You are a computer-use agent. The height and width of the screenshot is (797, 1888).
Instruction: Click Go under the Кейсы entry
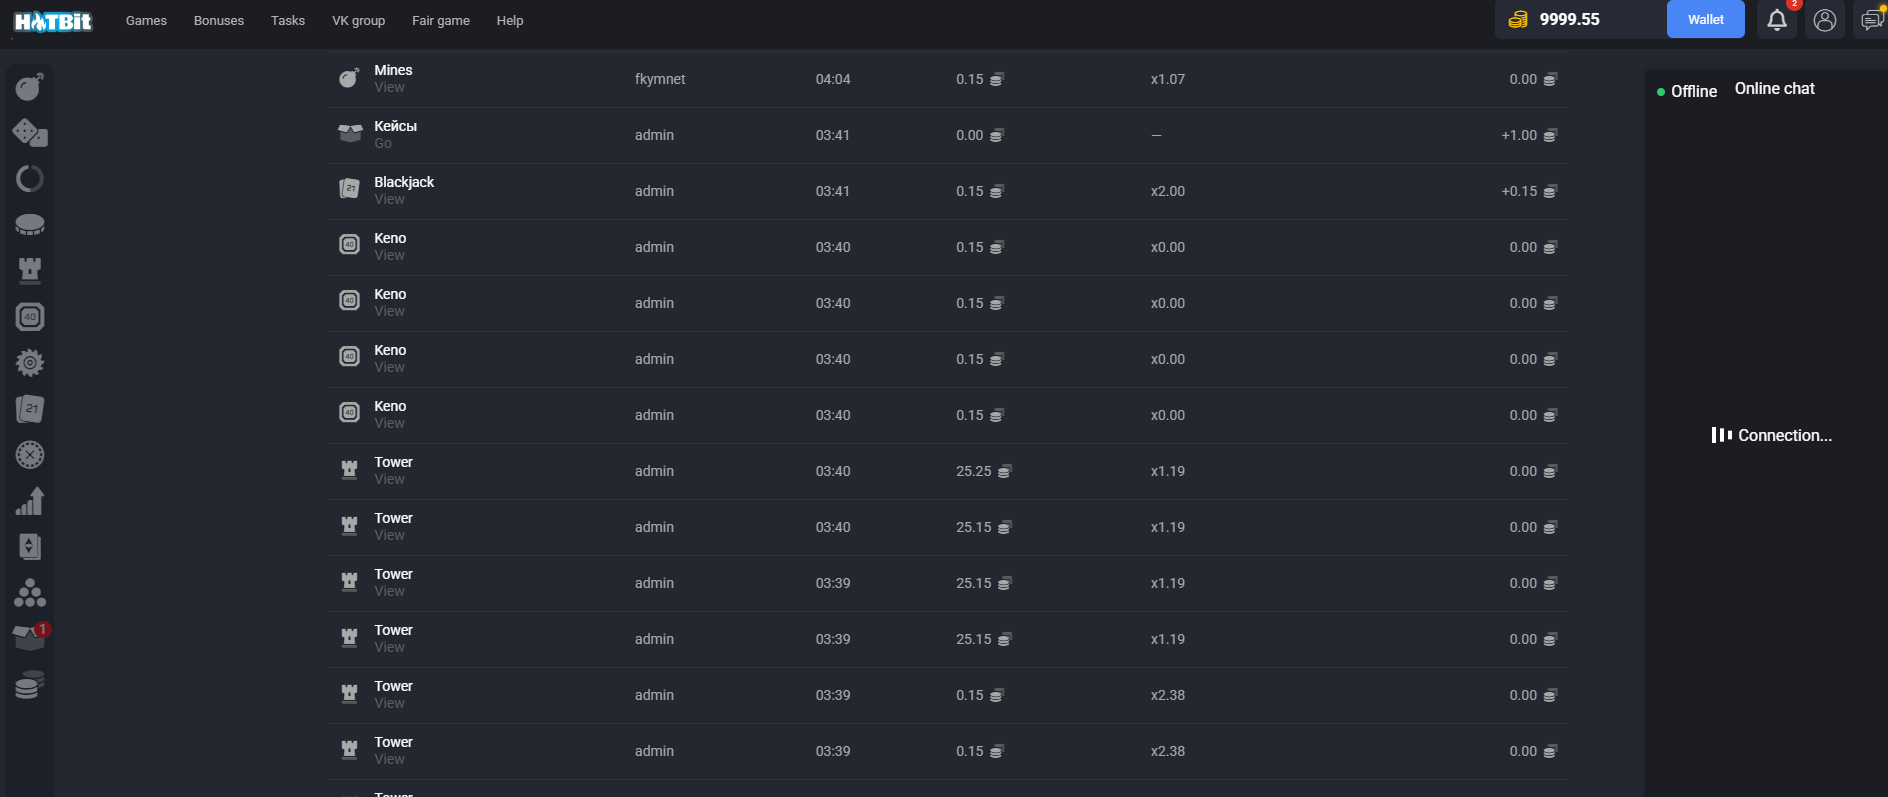click(383, 144)
